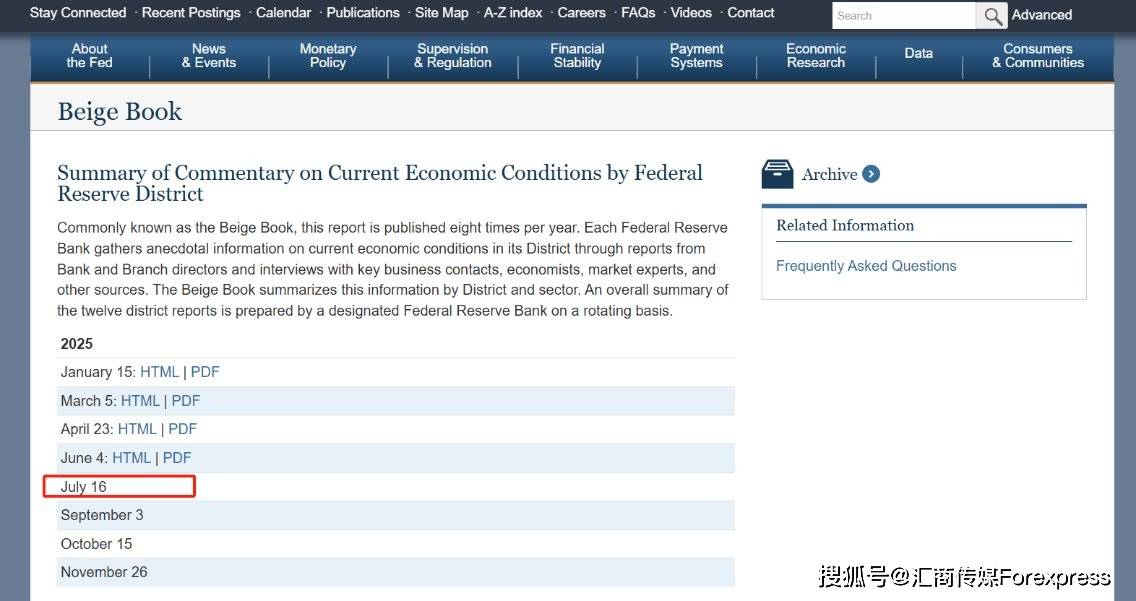Open Supervision & Regulation menu
This screenshot has height=601, width=1136.
[x=453, y=56]
